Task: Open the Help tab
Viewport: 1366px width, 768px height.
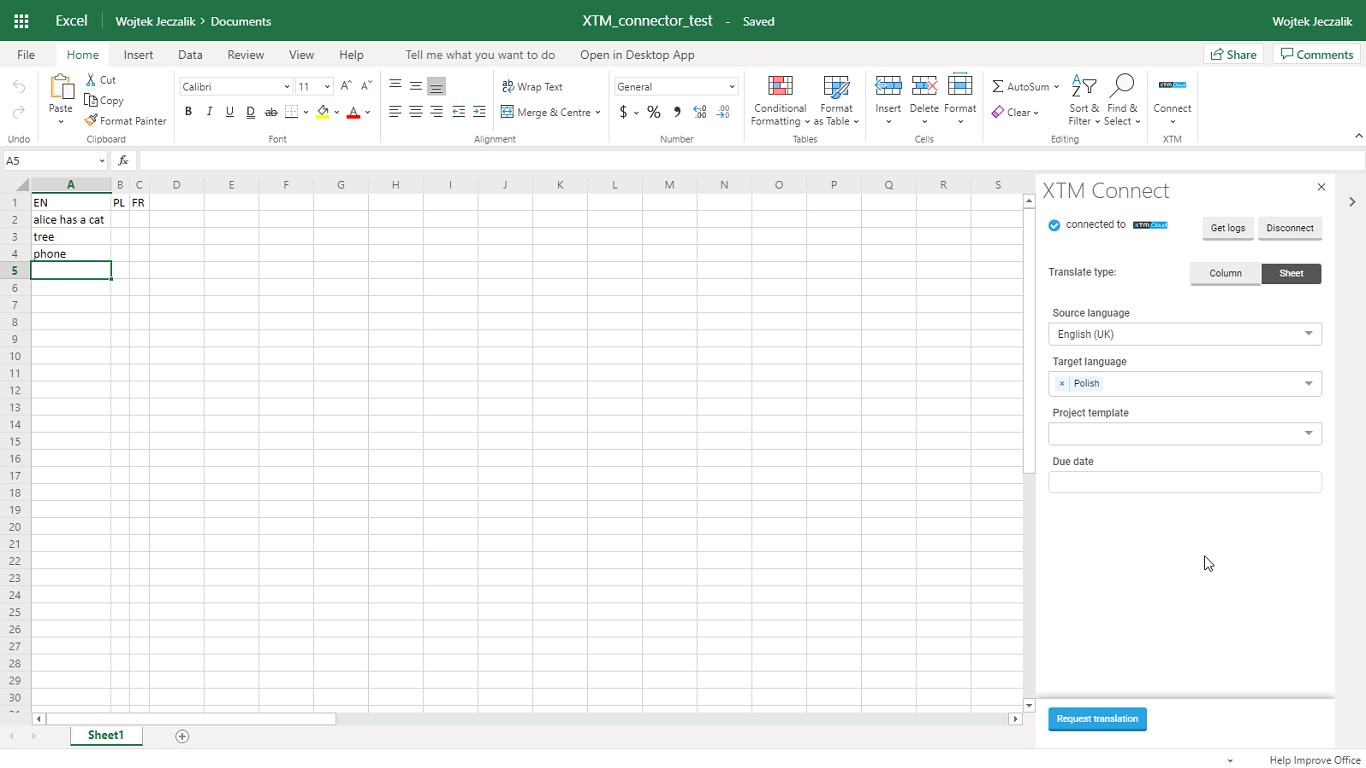Action: [x=351, y=55]
